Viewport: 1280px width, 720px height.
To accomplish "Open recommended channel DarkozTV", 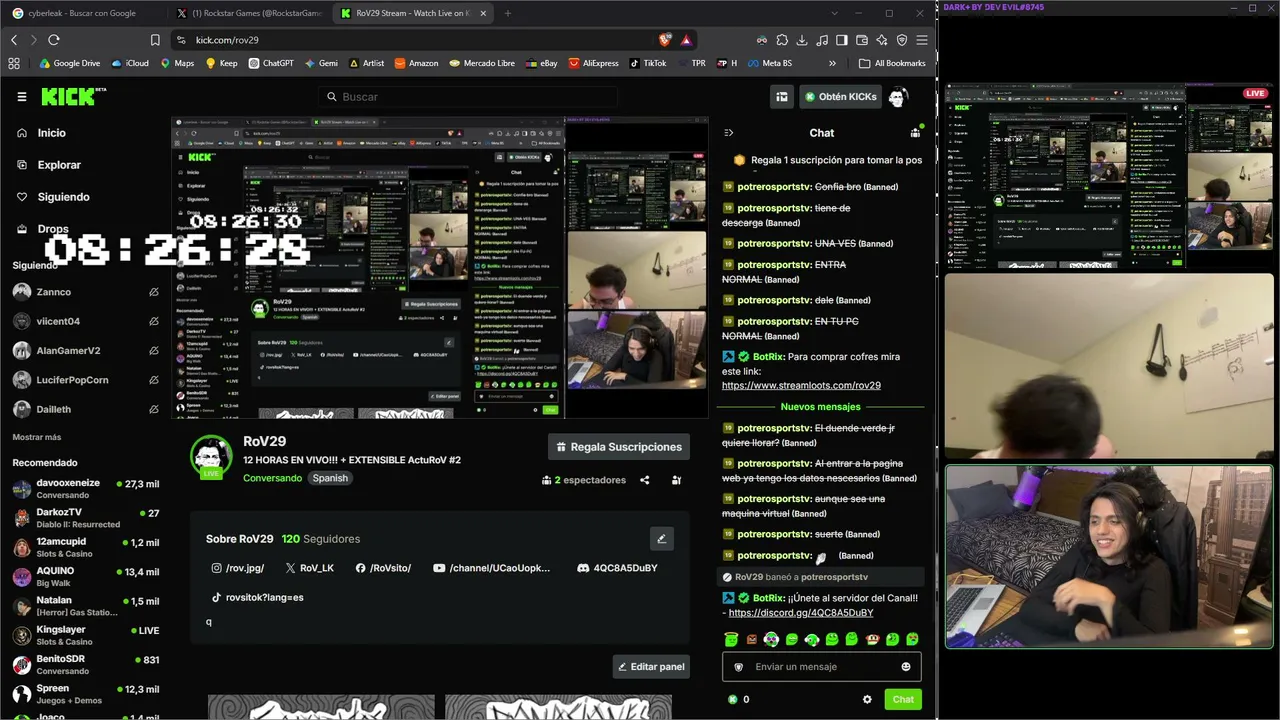I will [x=85, y=518].
